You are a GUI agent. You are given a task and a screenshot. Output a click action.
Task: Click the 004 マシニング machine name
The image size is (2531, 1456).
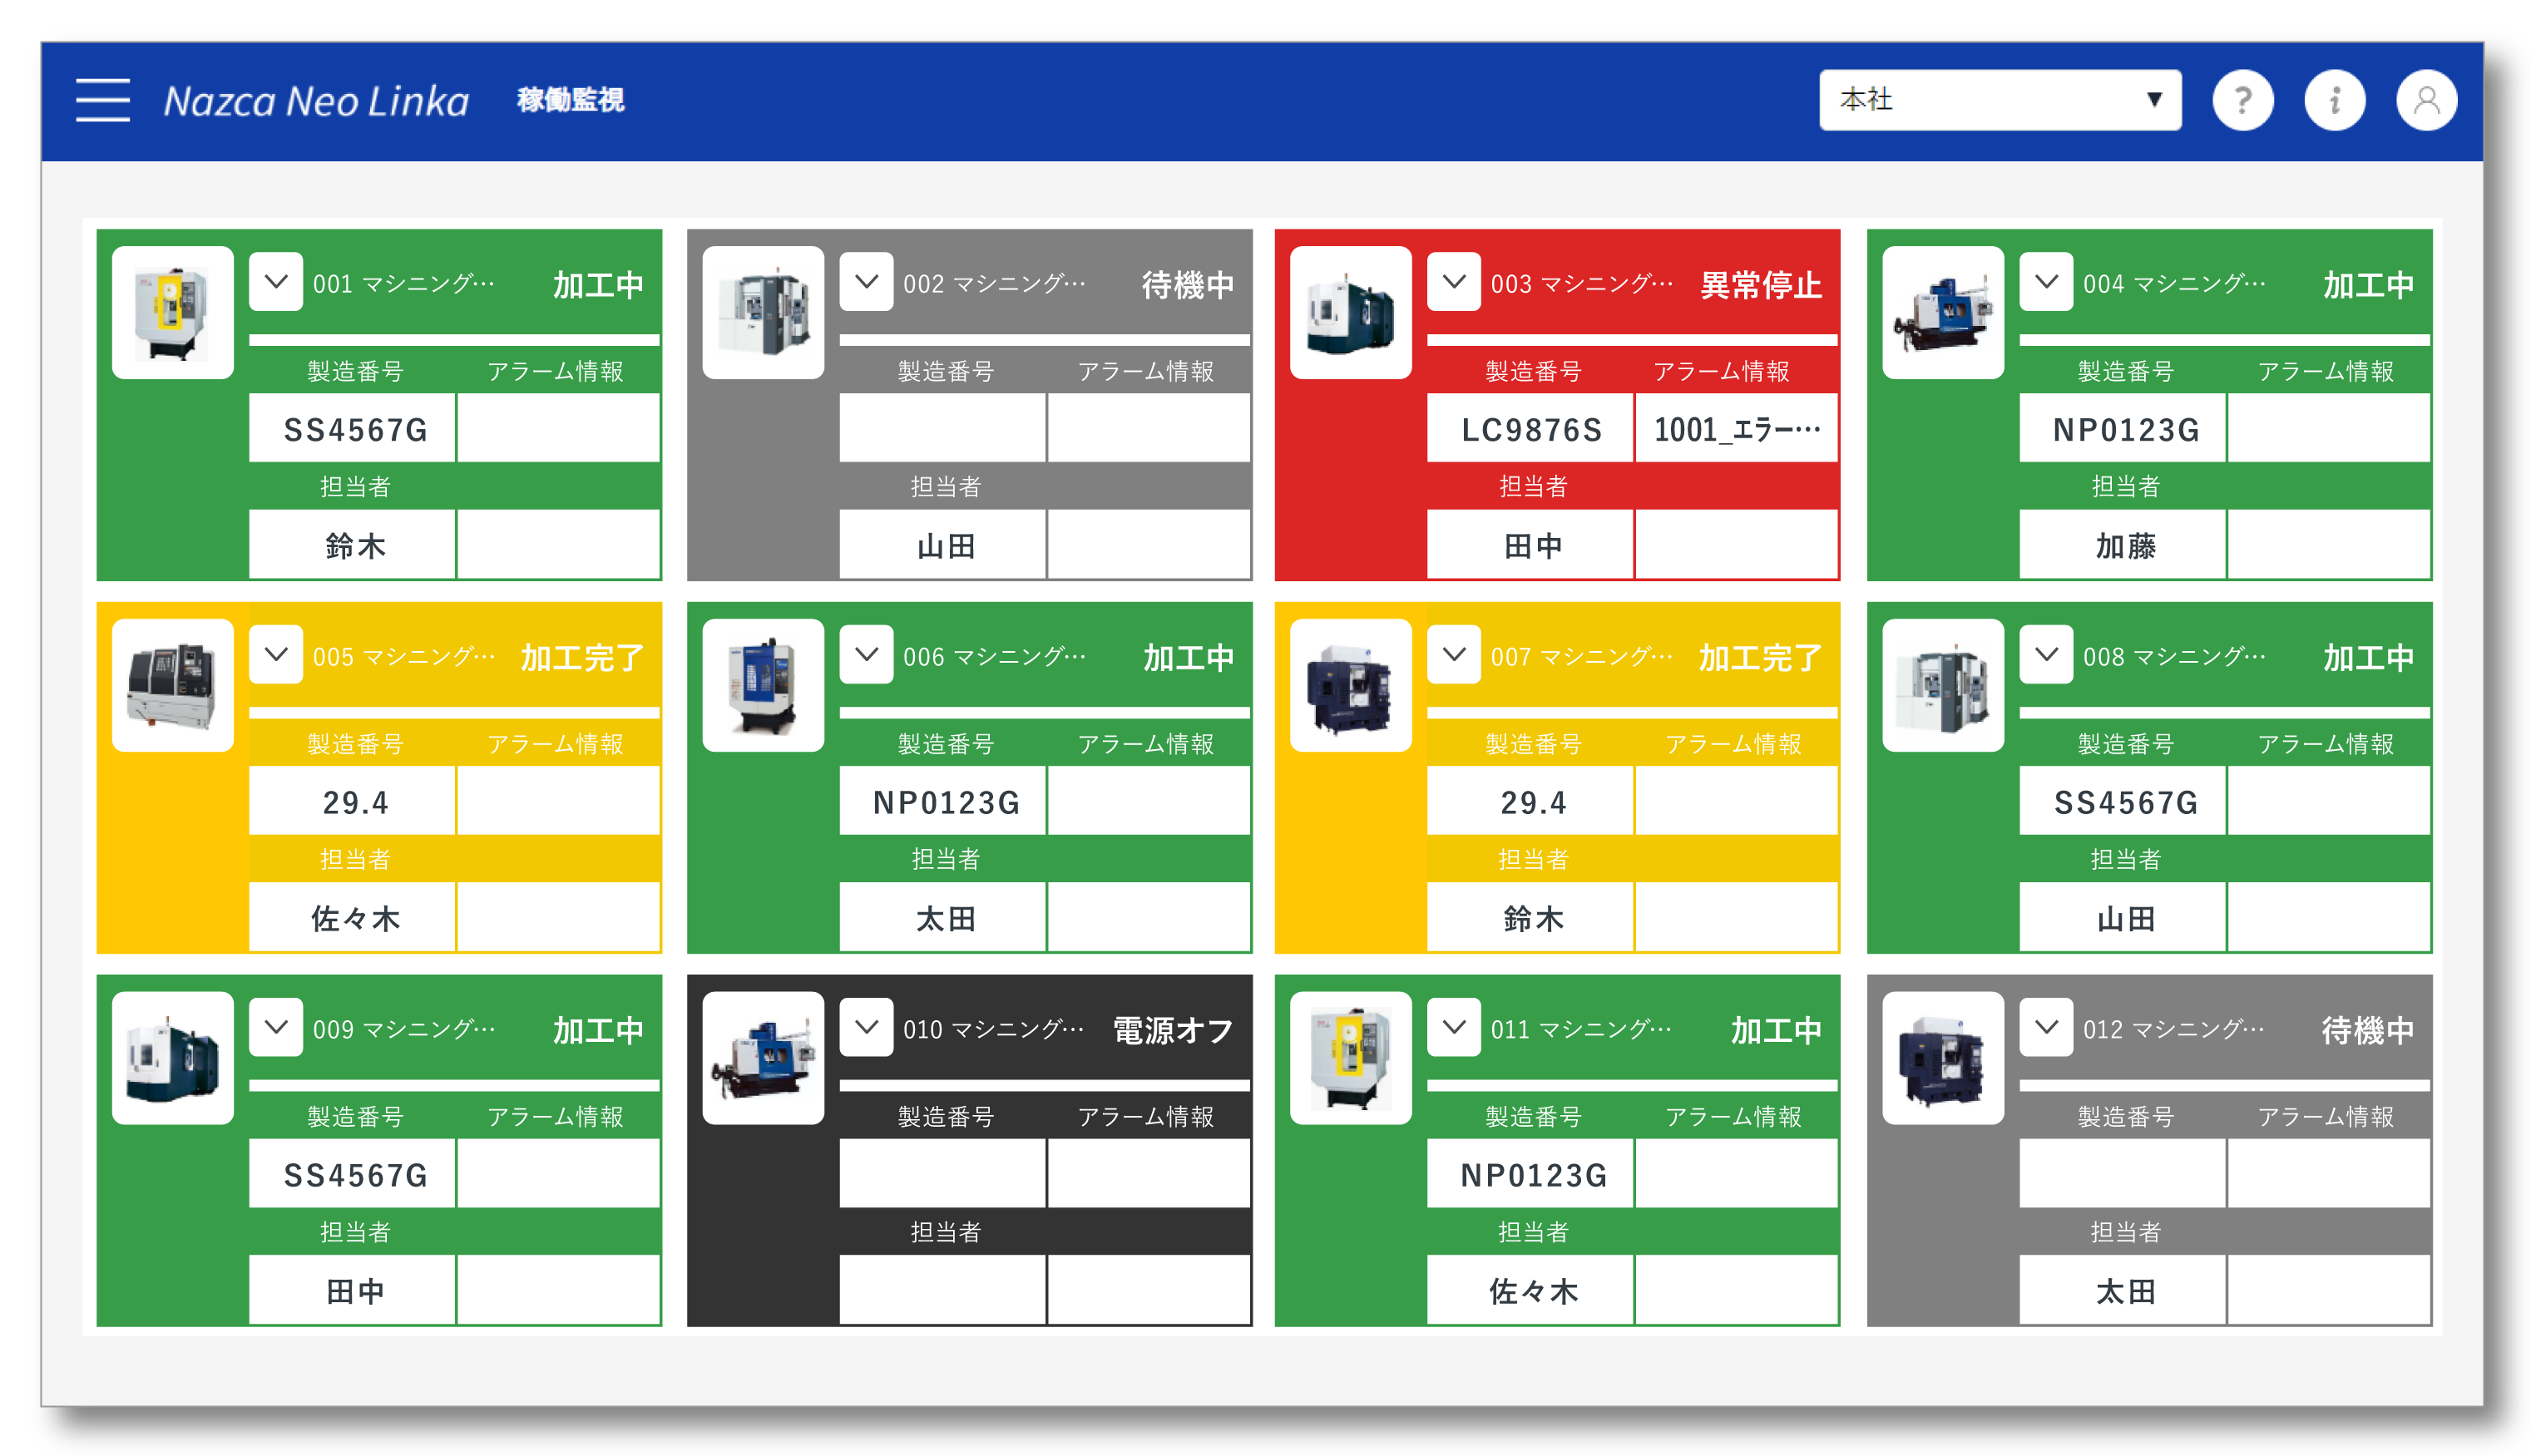2174,284
